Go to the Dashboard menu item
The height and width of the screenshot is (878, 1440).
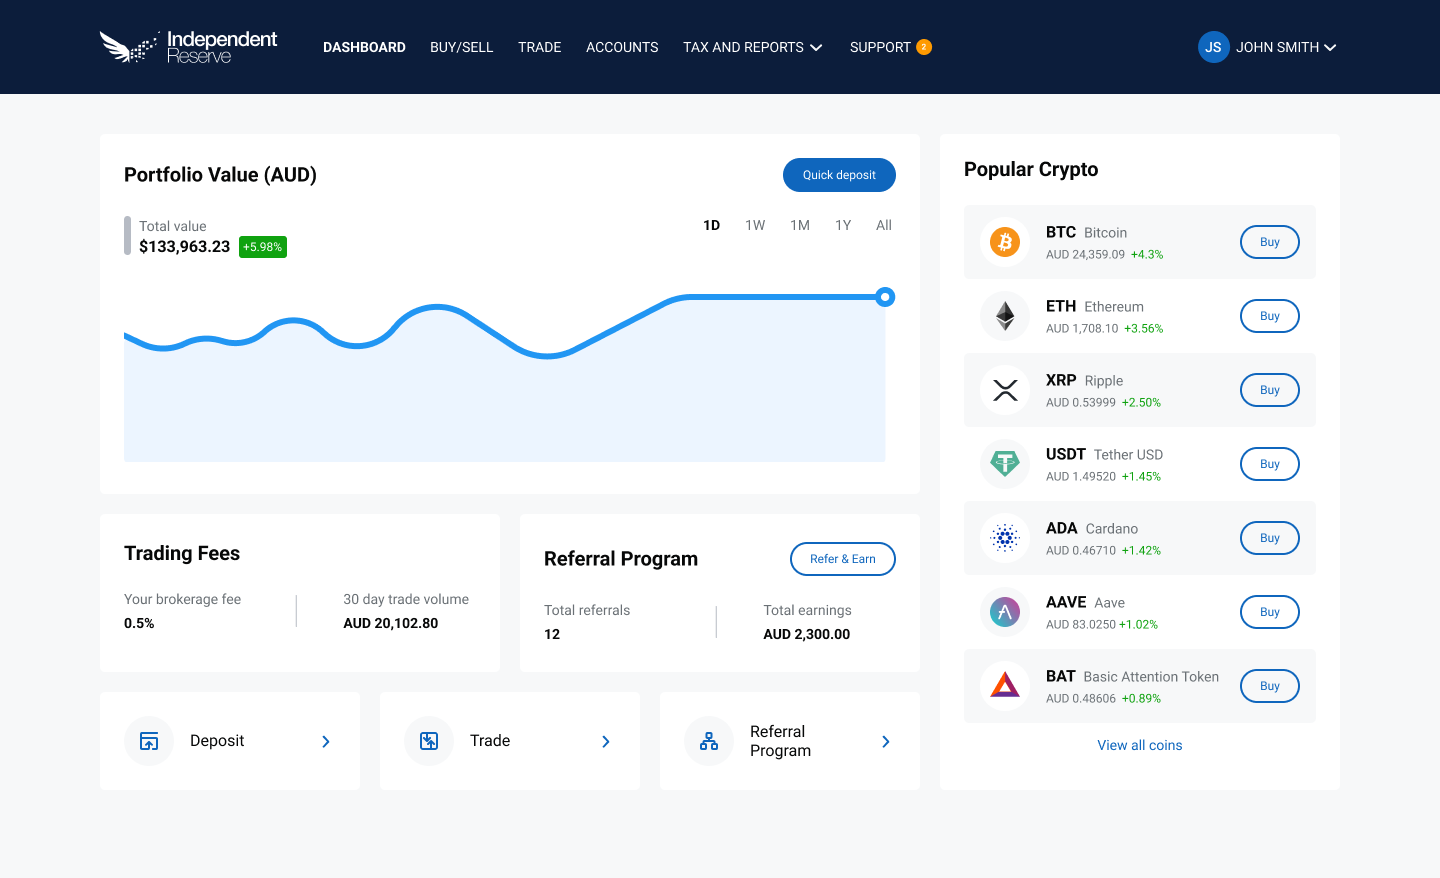(364, 47)
